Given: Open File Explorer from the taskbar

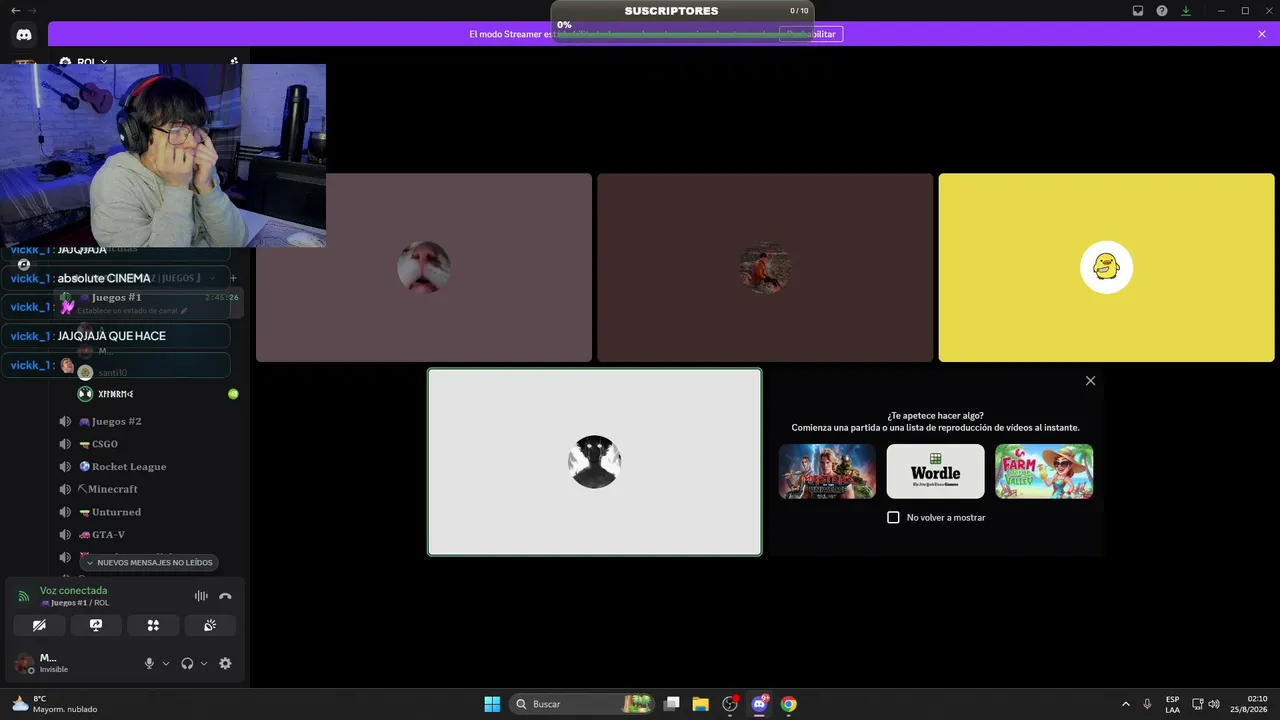Looking at the screenshot, I should pos(701,704).
